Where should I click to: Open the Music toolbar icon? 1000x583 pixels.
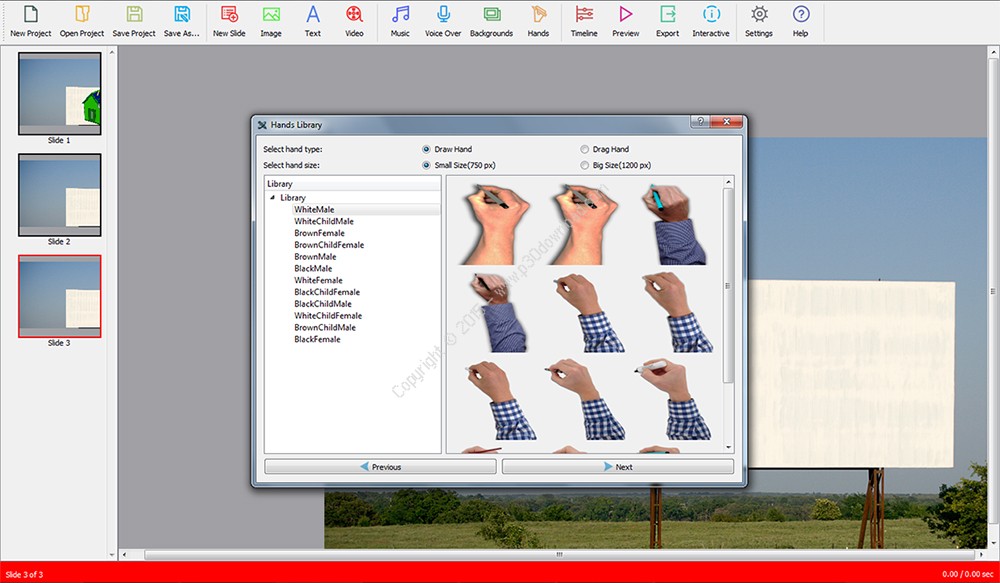click(400, 15)
